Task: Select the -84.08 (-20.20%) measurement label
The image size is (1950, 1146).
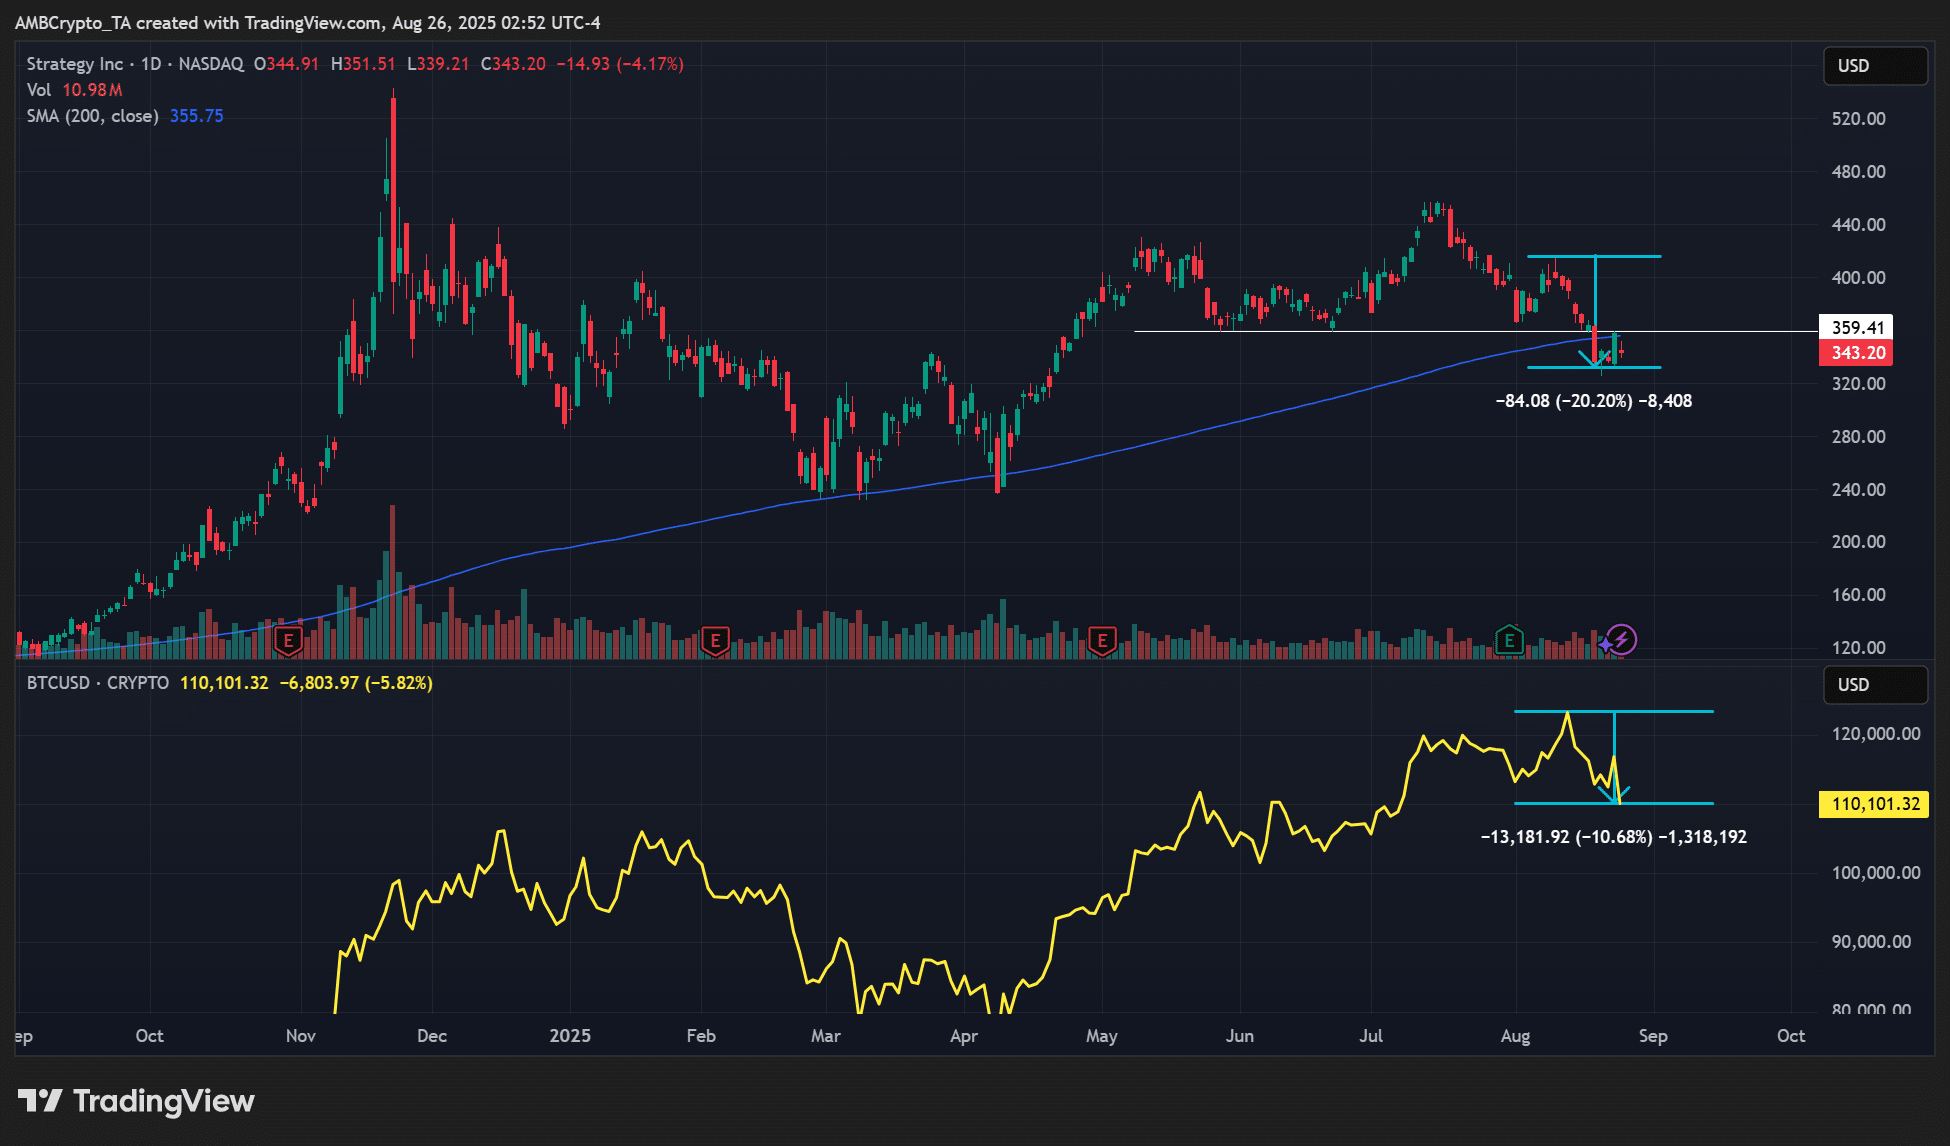Action: (1593, 401)
